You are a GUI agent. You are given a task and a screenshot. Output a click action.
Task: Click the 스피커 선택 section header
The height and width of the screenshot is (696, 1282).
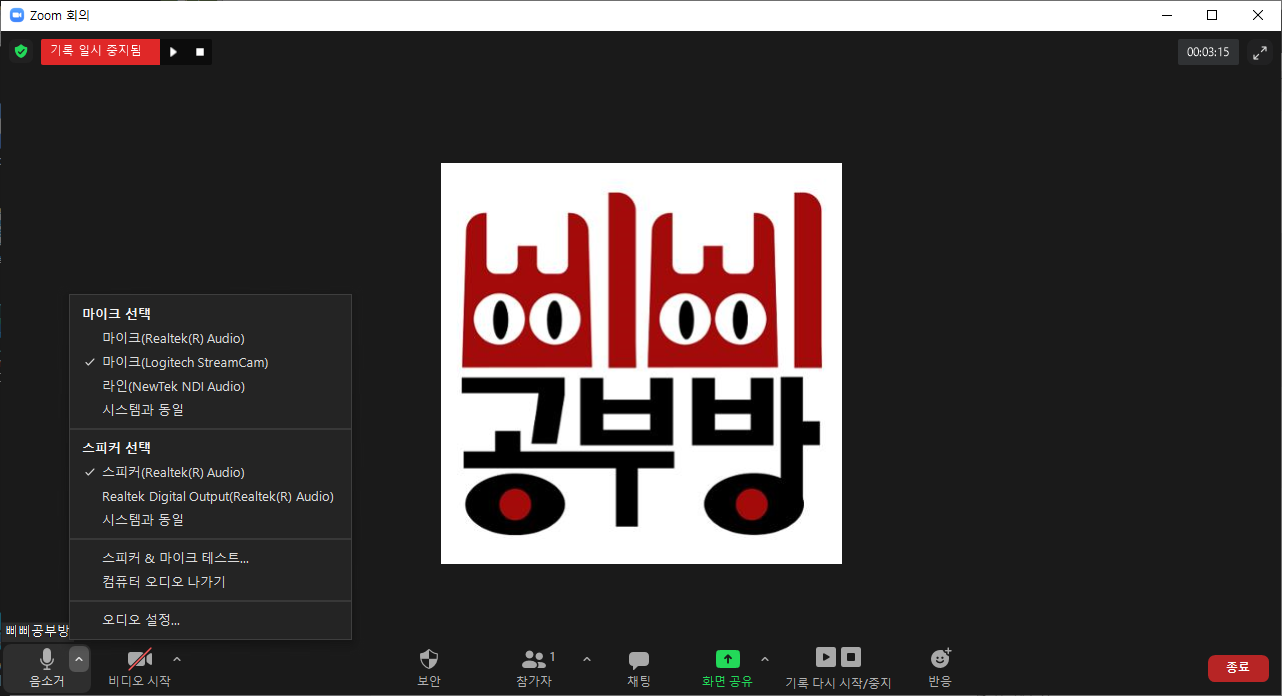(116, 448)
